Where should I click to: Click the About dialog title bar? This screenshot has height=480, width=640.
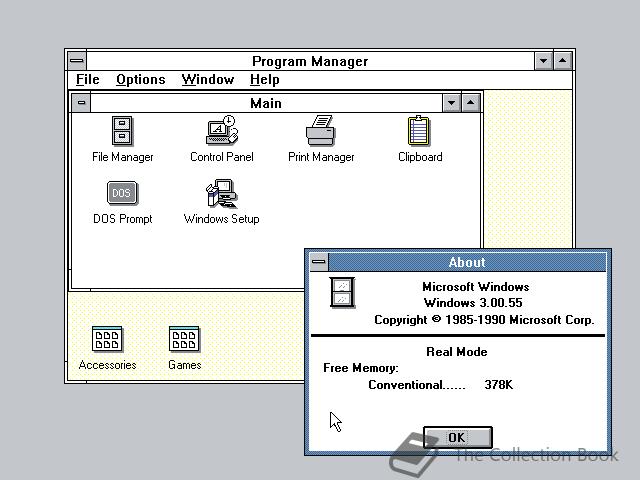tap(467, 262)
